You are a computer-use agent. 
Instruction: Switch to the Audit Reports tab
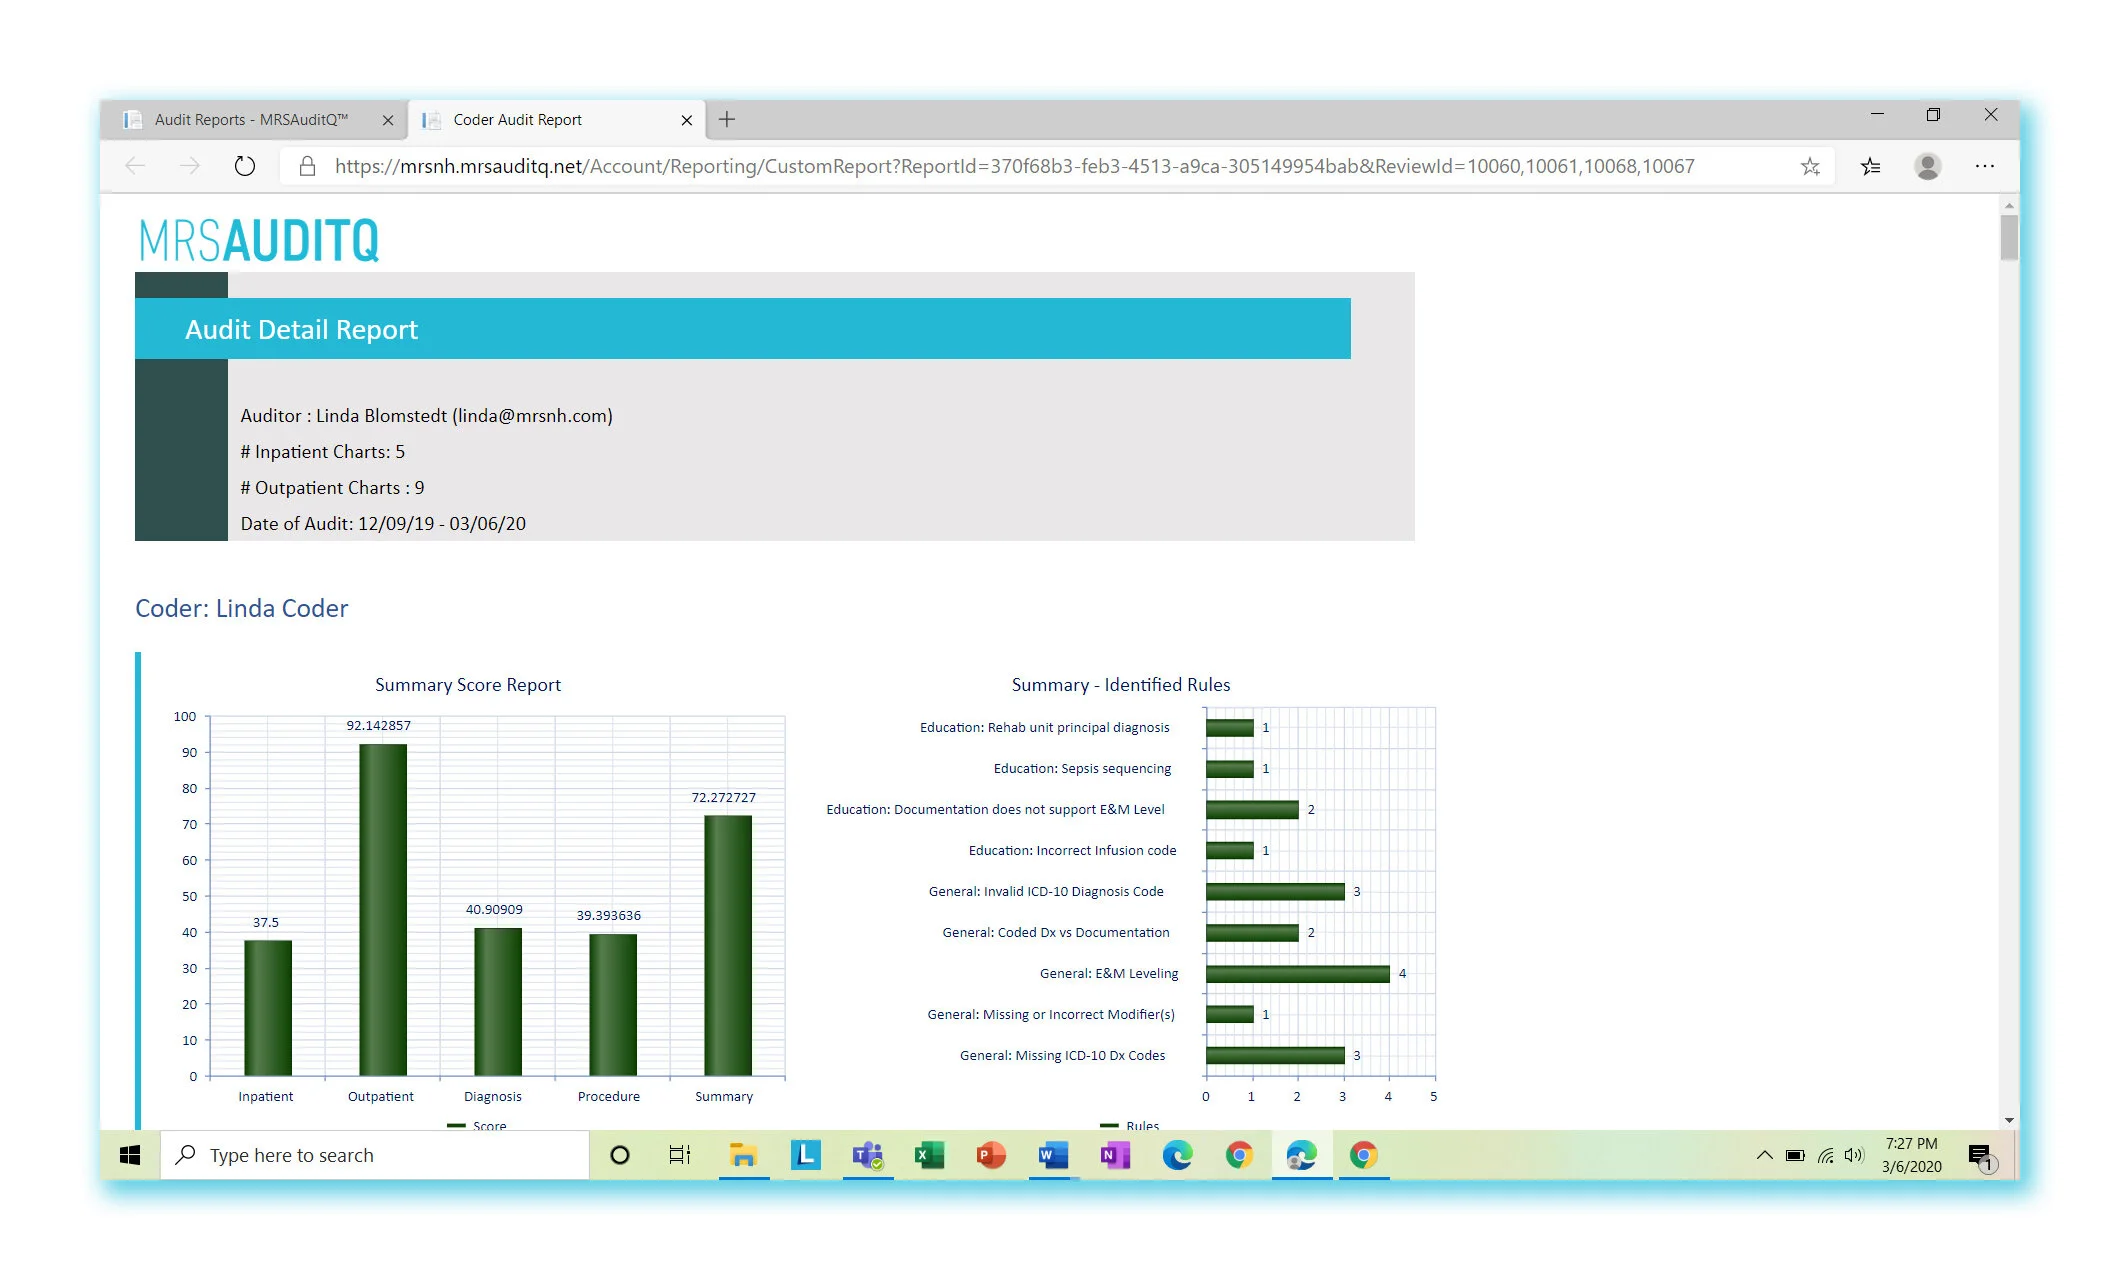click(250, 119)
